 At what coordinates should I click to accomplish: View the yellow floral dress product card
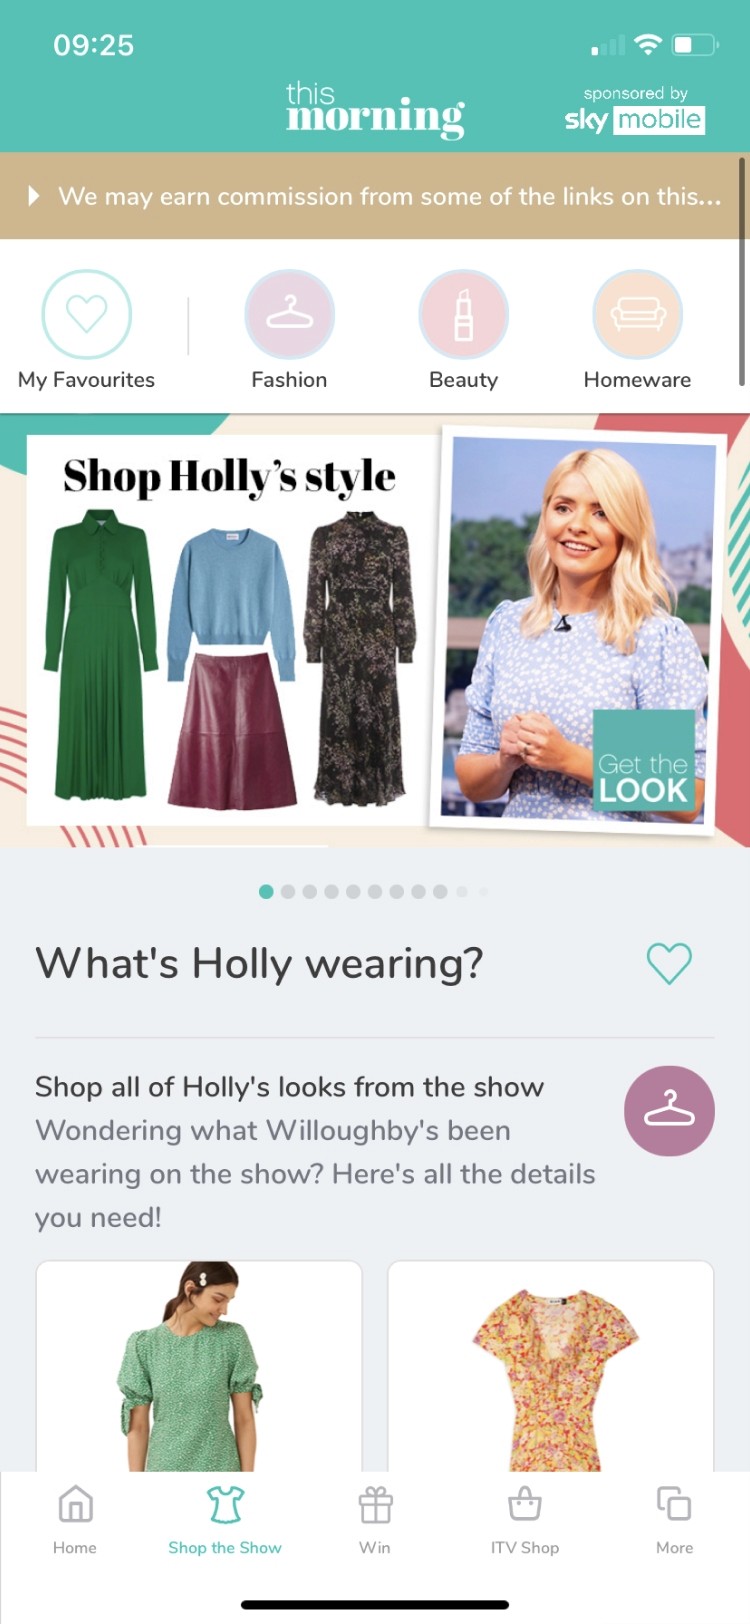551,1365
